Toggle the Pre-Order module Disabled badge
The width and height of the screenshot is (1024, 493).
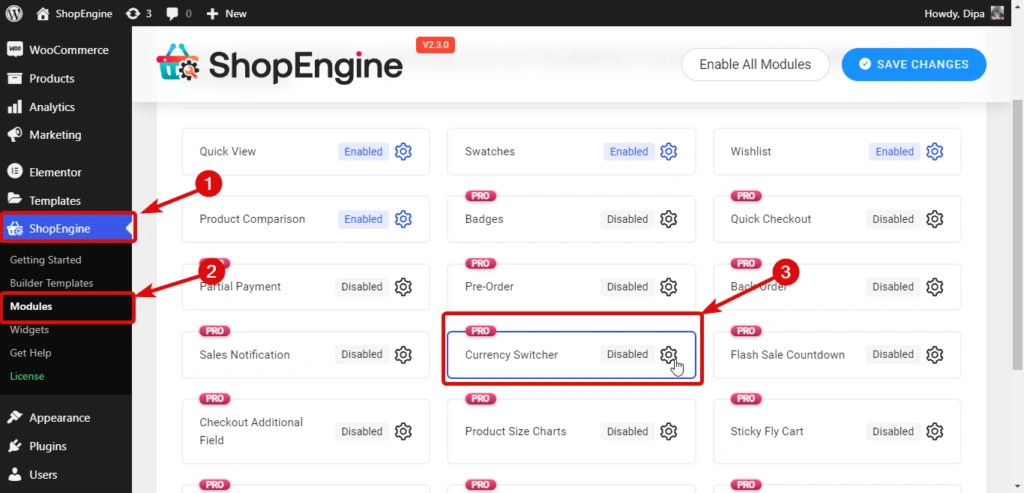click(627, 287)
